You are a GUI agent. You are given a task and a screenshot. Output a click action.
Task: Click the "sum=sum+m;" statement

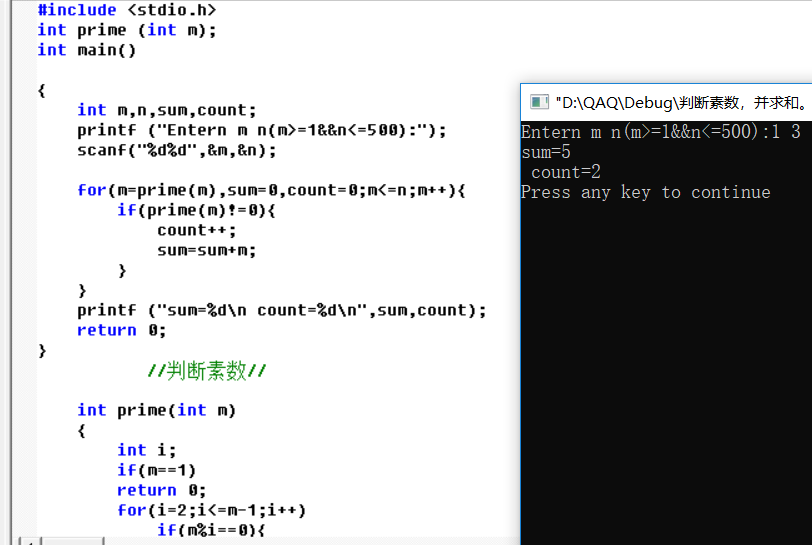click(207, 250)
